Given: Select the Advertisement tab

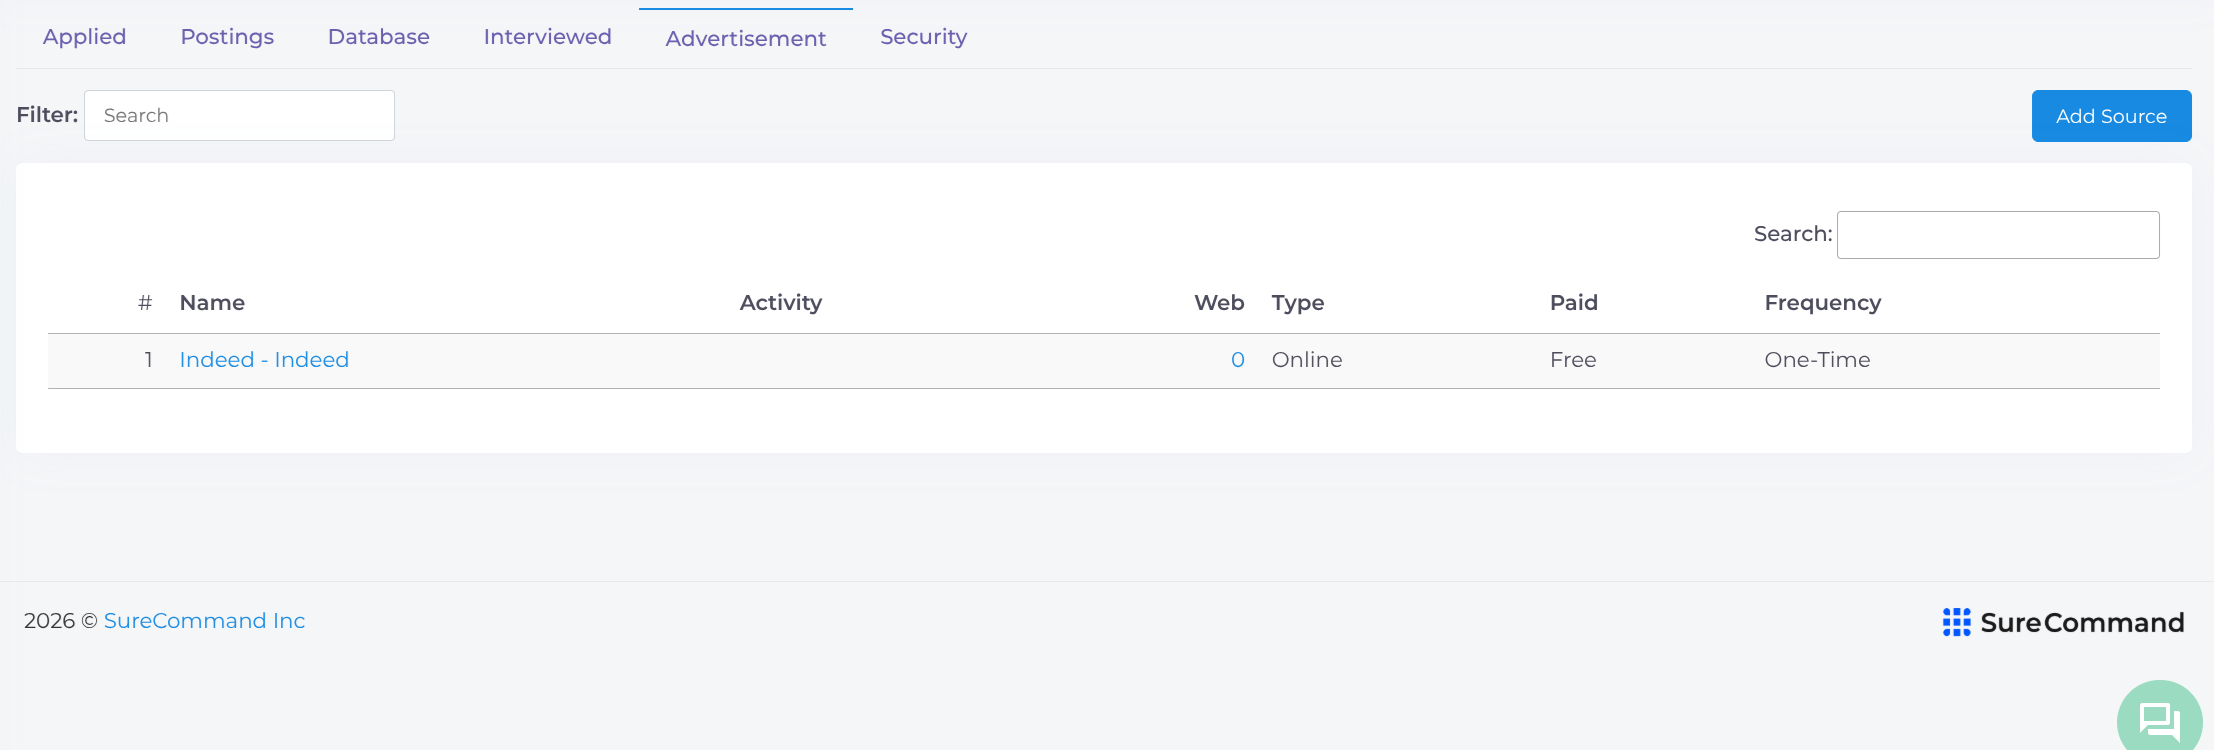Looking at the screenshot, I should coord(746,38).
